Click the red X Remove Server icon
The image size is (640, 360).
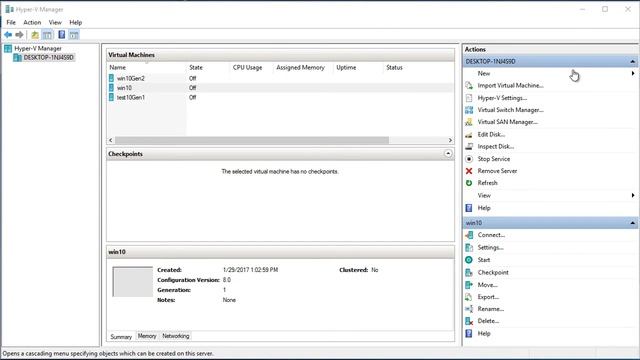pos(469,171)
